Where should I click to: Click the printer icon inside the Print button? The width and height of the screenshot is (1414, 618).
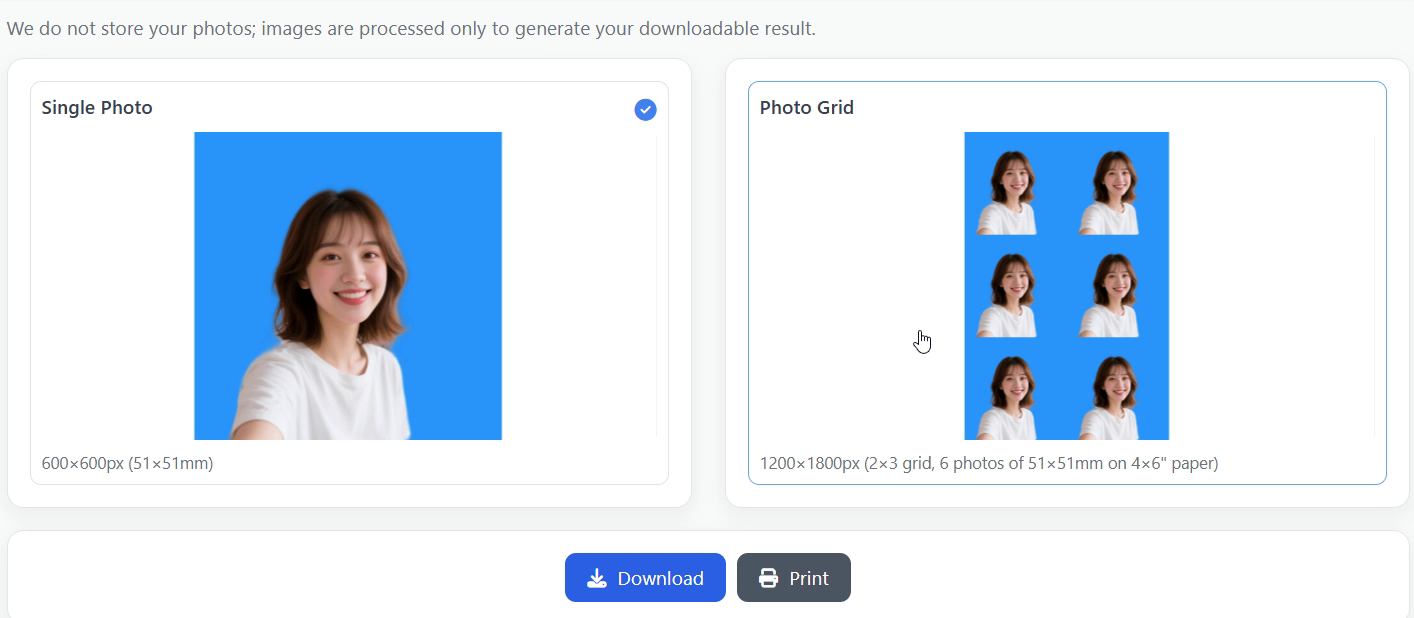pyautogui.click(x=768, y=578)
